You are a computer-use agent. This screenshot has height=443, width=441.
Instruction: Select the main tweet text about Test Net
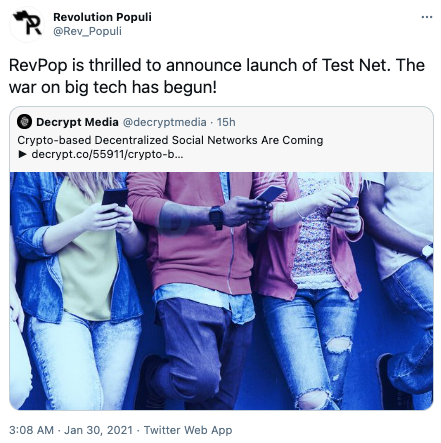point(217,76)
